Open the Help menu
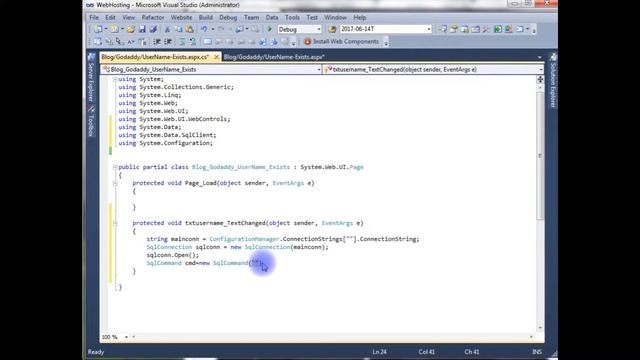640x360 pixels. tap(359, 18)
